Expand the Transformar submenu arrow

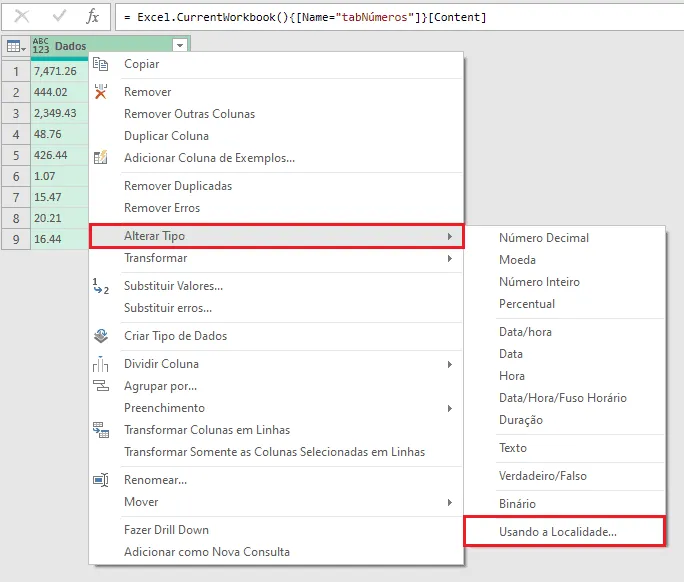click(x=450, y=258)
